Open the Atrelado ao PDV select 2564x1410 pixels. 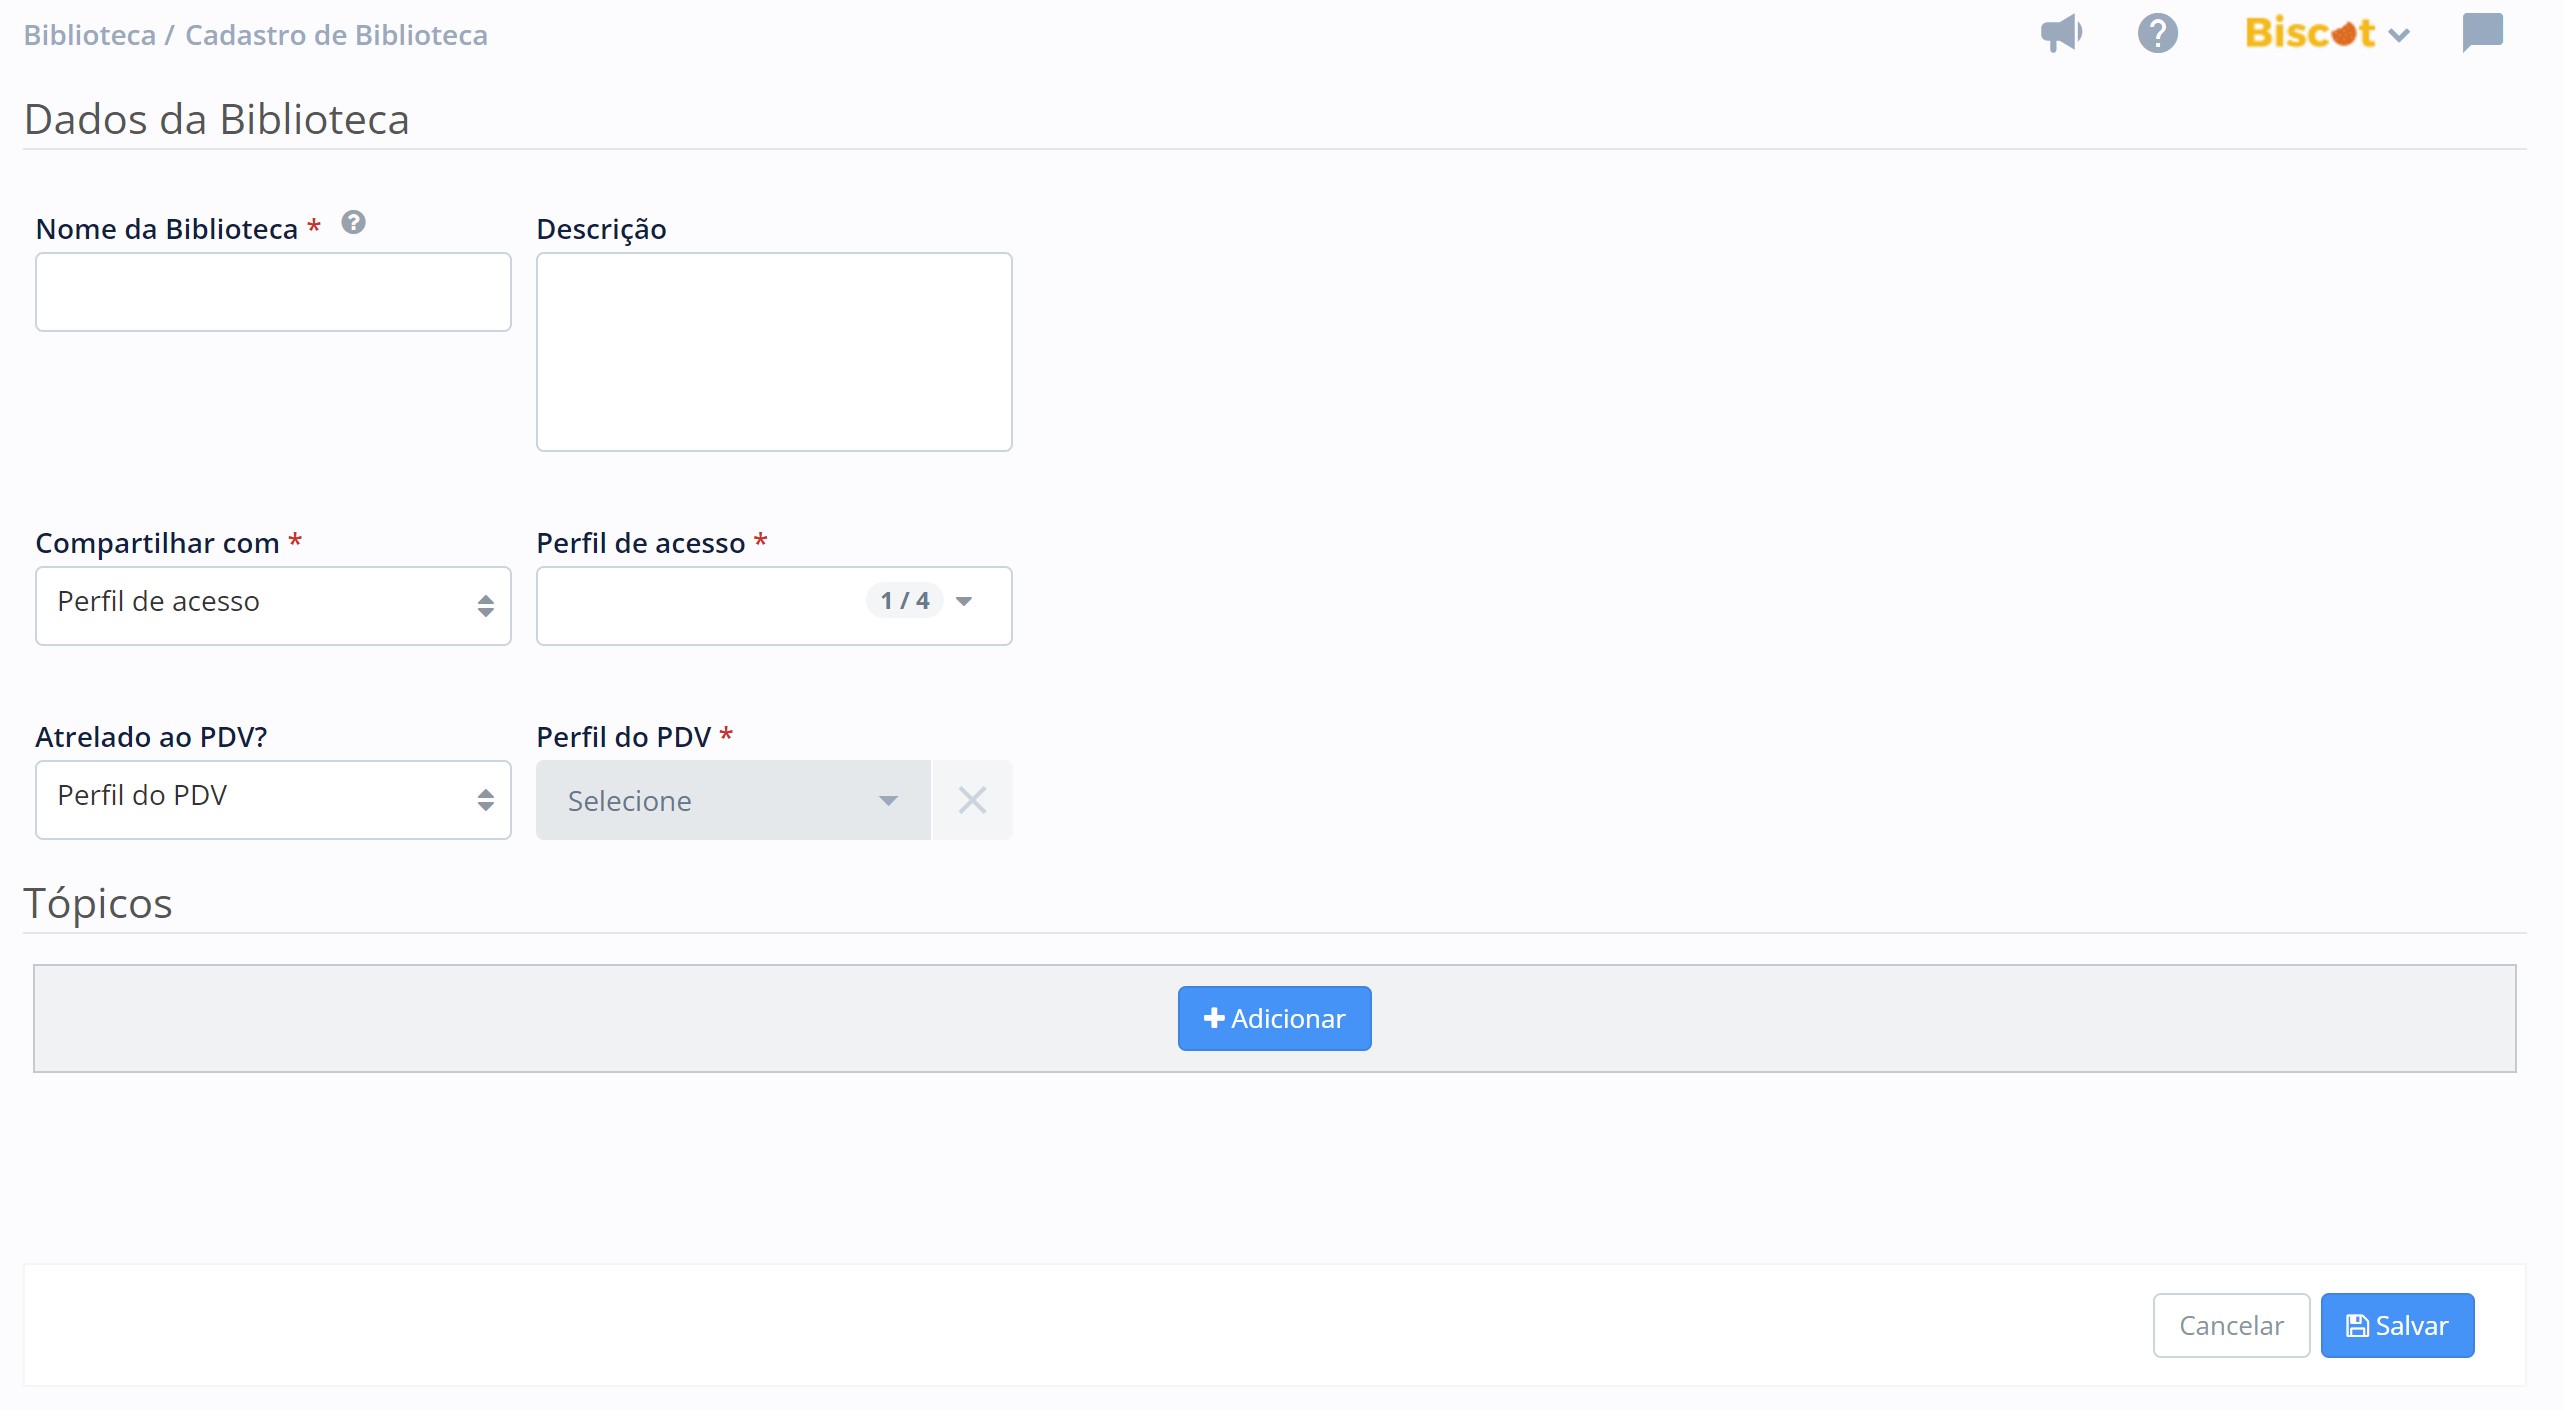tap(273, 799)
